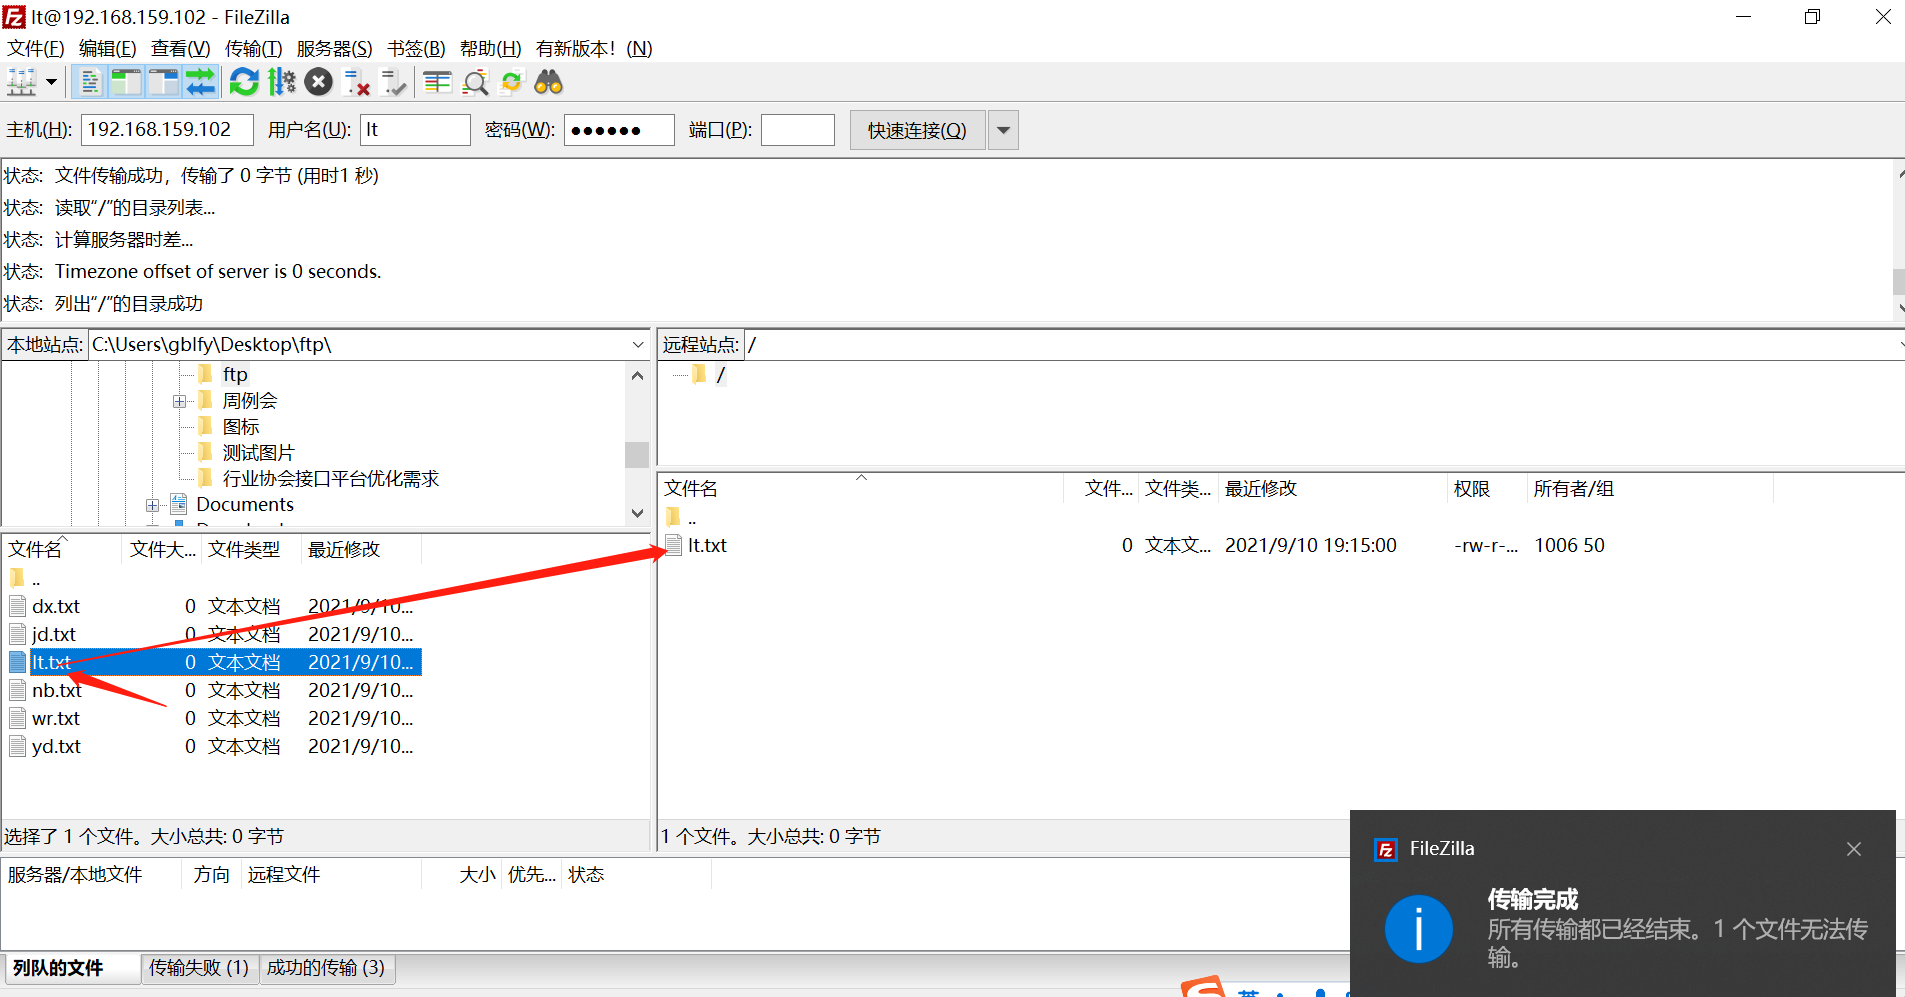This screenshot has height=997, width=1905.
Task: Refresh the file and folder lists
Action: (244, 82)
